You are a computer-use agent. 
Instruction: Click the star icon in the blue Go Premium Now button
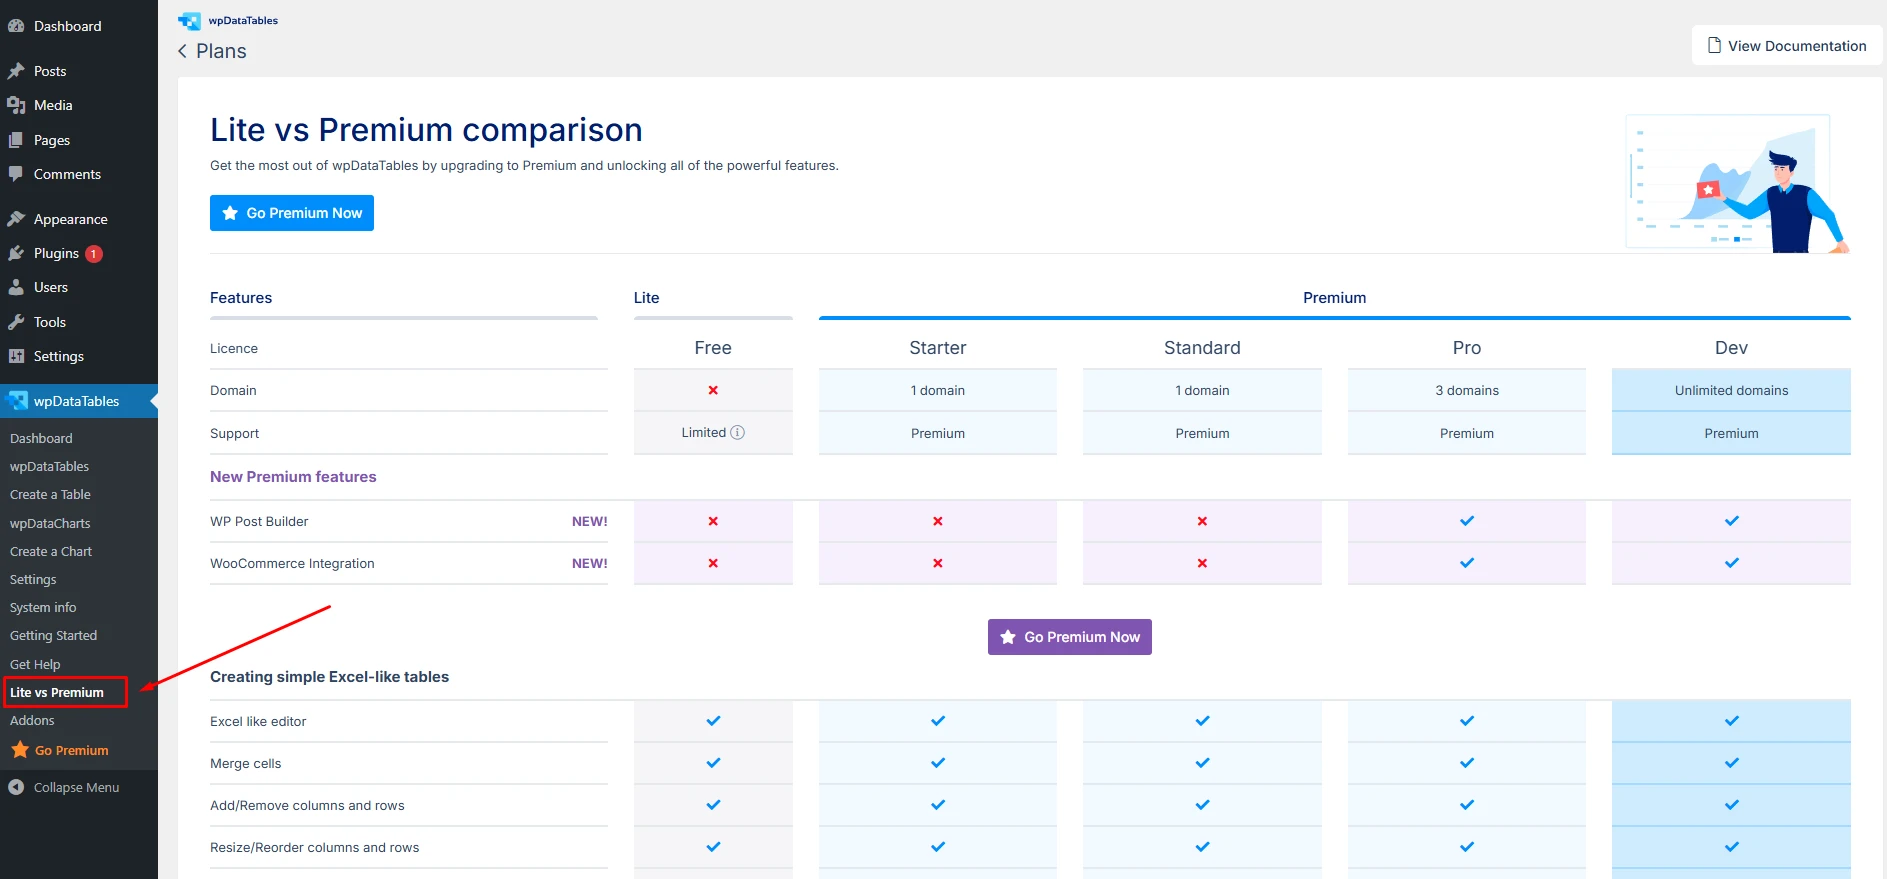coord(230,213)
